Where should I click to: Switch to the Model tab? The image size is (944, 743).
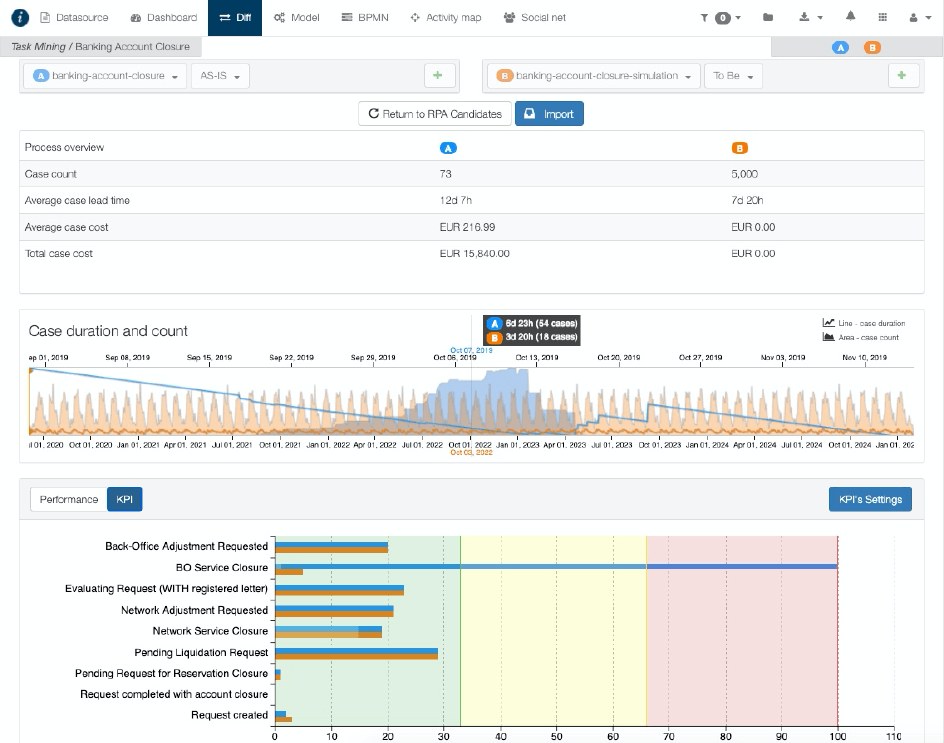(296, 17)
